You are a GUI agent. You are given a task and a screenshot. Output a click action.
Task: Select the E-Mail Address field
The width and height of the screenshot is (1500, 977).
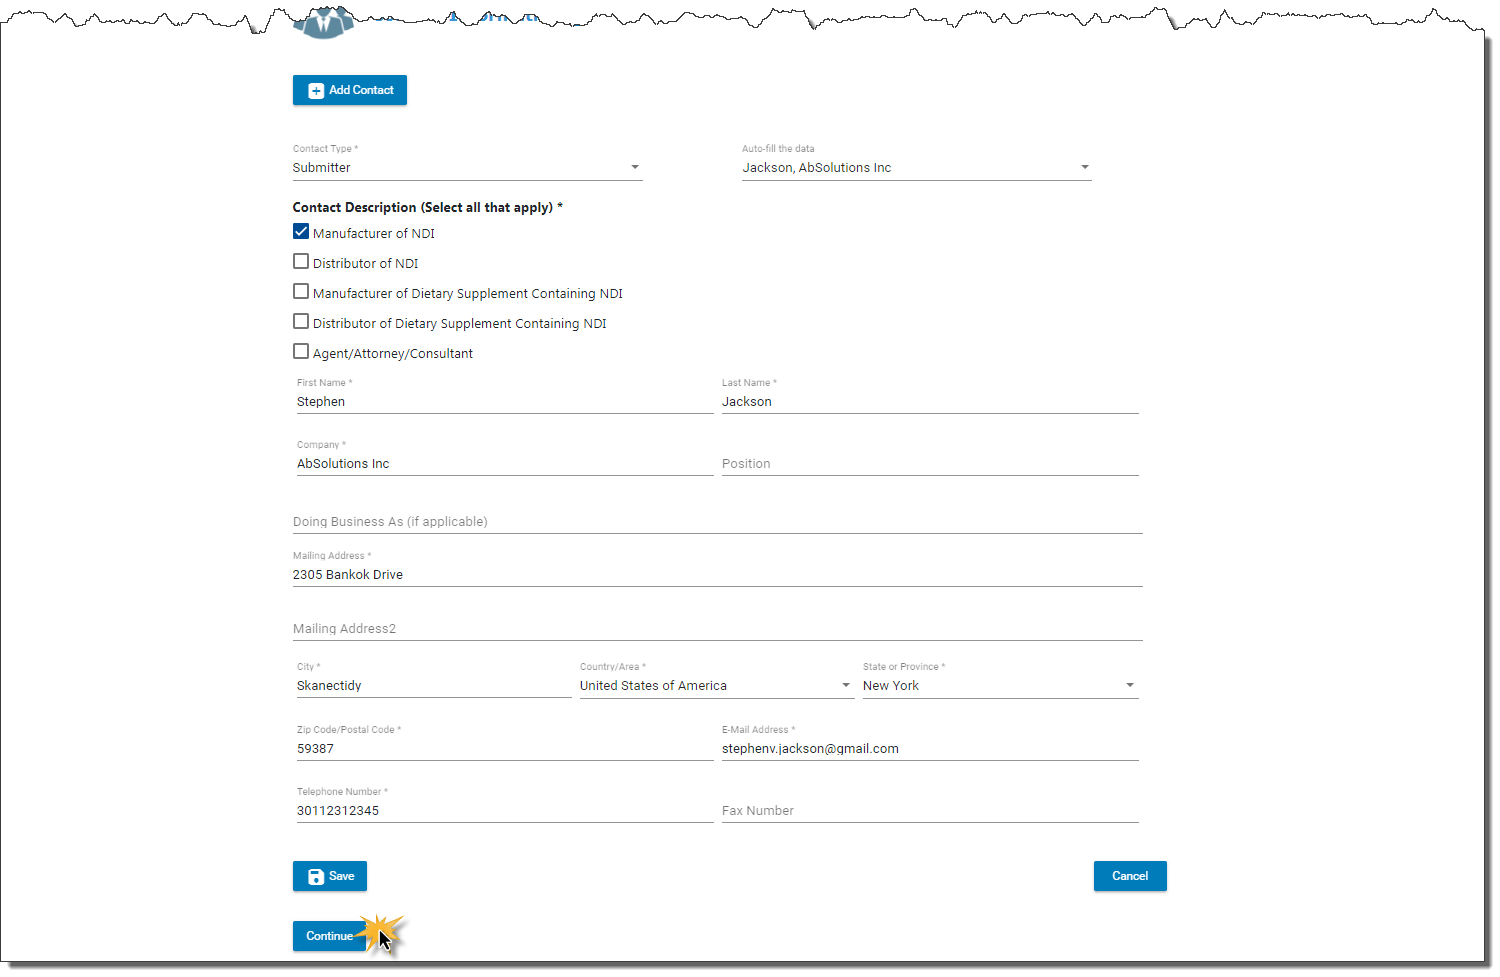tap(929, 749)
